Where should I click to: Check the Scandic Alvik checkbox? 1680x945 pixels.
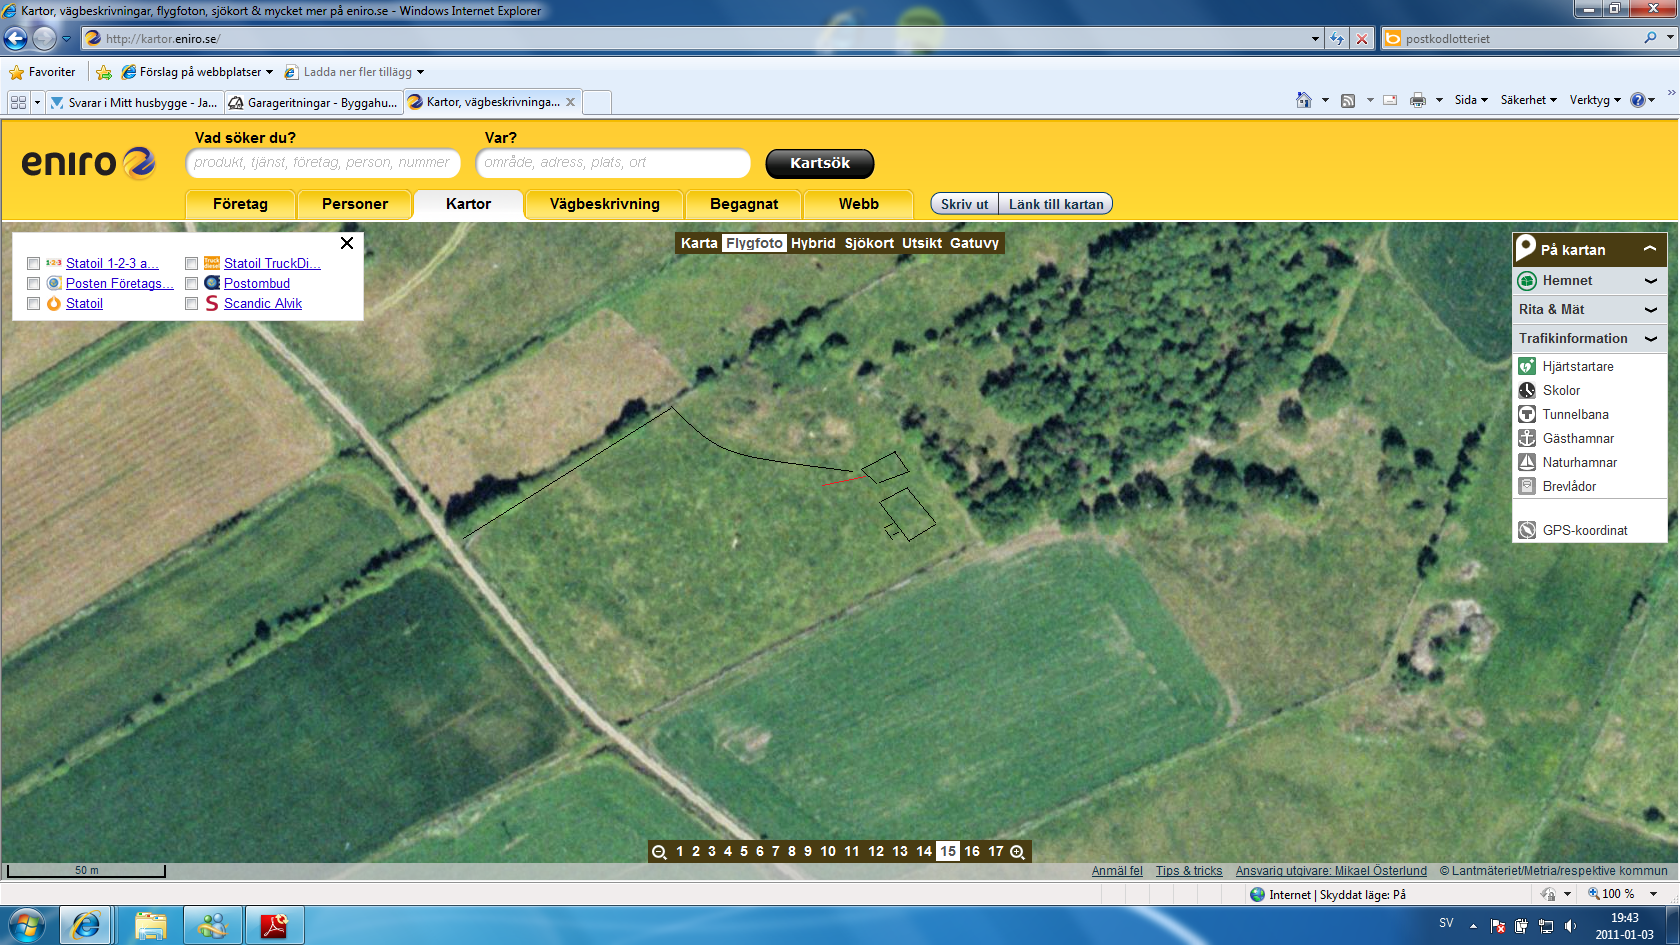click(192, 304)
